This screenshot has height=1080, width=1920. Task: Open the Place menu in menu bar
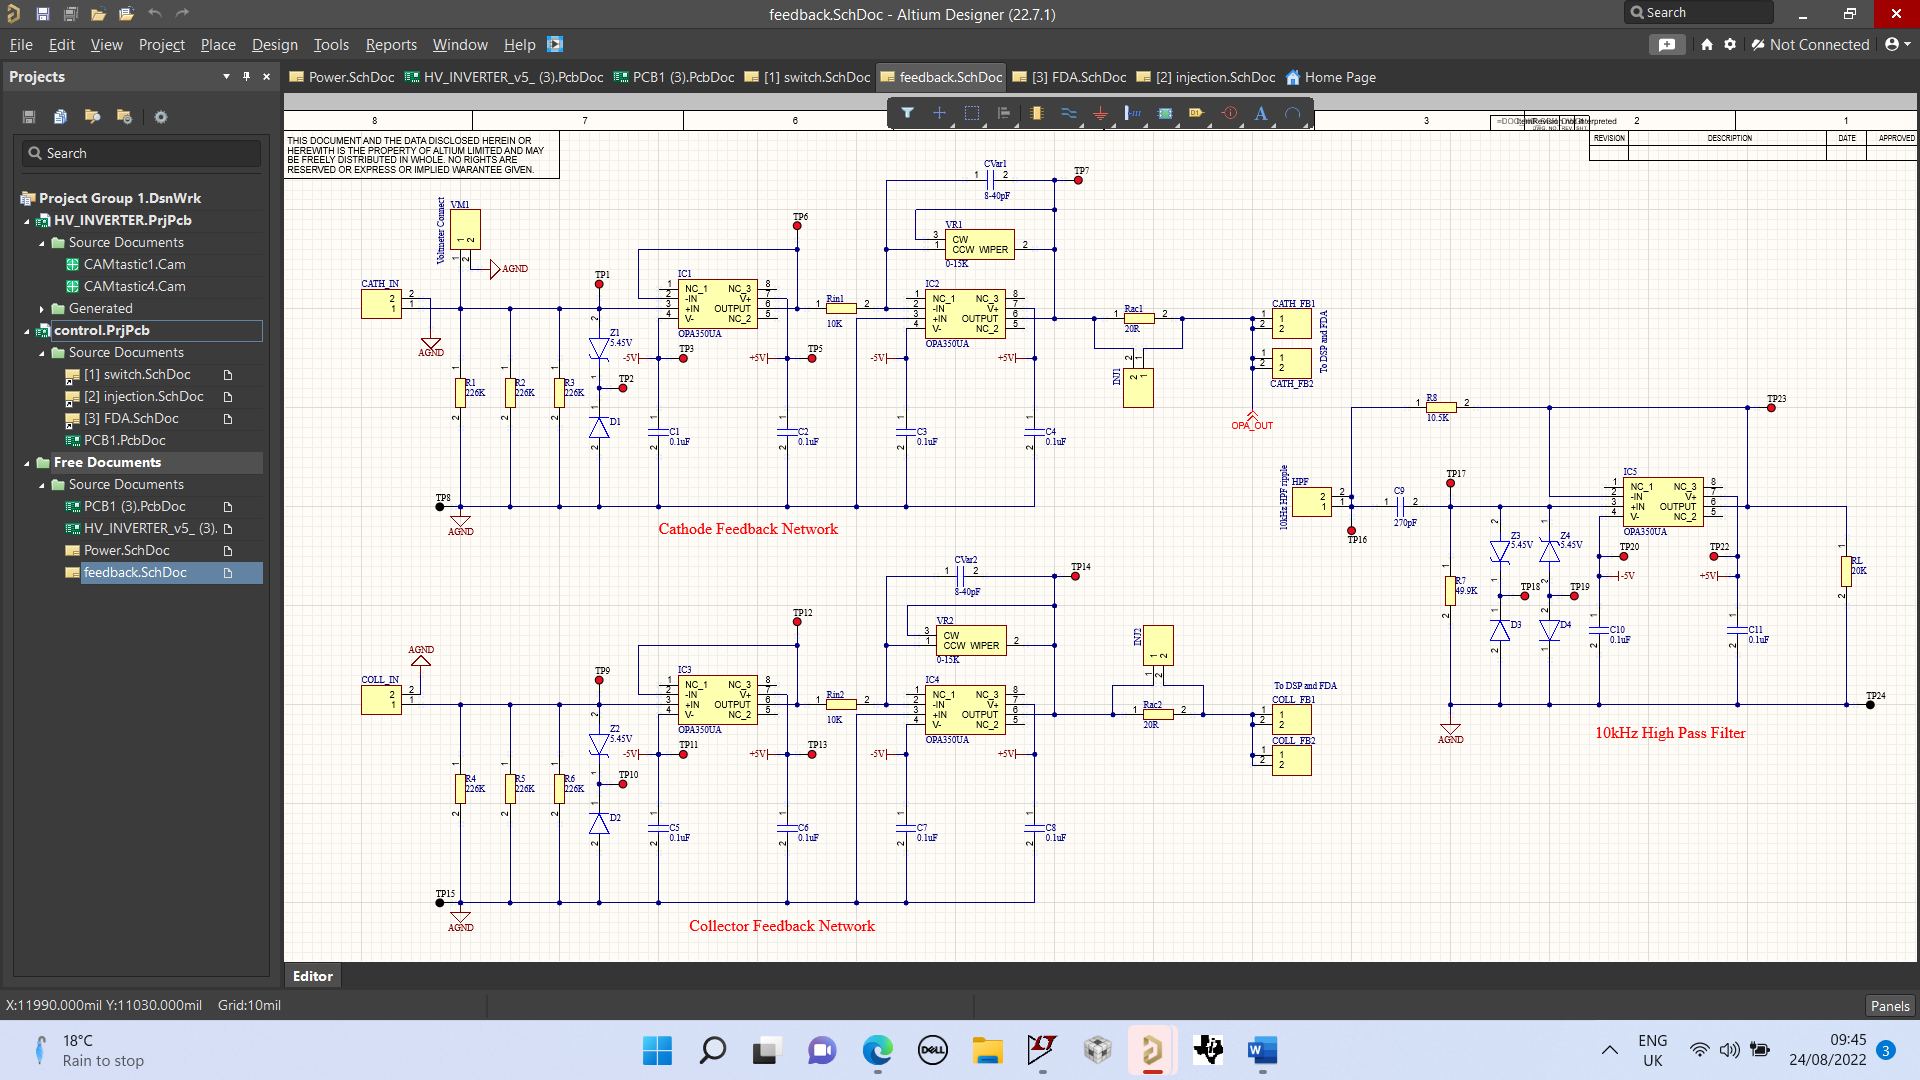tap(215, 44)
